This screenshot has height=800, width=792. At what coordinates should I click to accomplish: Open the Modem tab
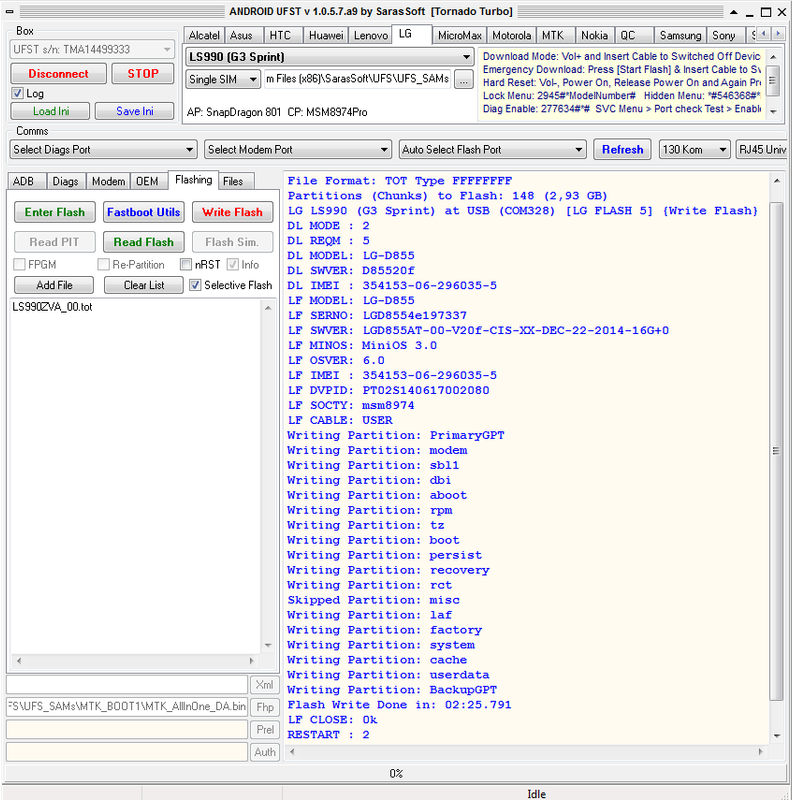coord(109,182)
